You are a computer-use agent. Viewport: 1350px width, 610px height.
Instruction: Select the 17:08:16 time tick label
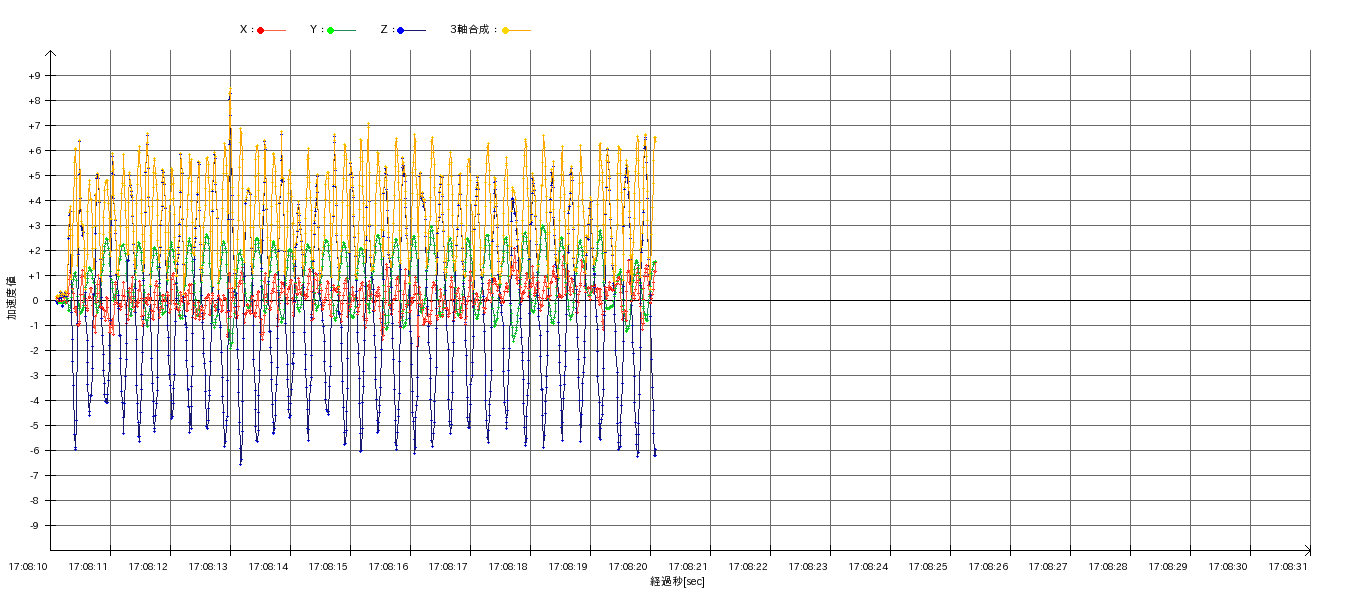click(x=388, y=566)
